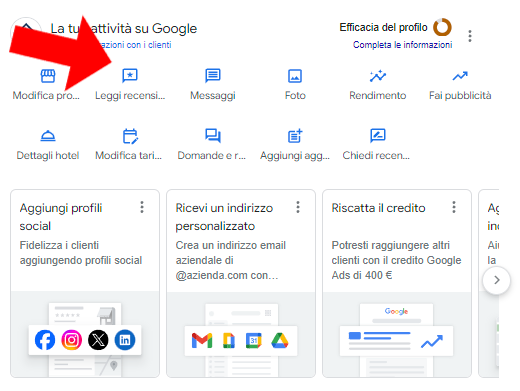Click the Google Docs icon in email card
The width and height of the screenshot is (520, 391).
(229, 341)
